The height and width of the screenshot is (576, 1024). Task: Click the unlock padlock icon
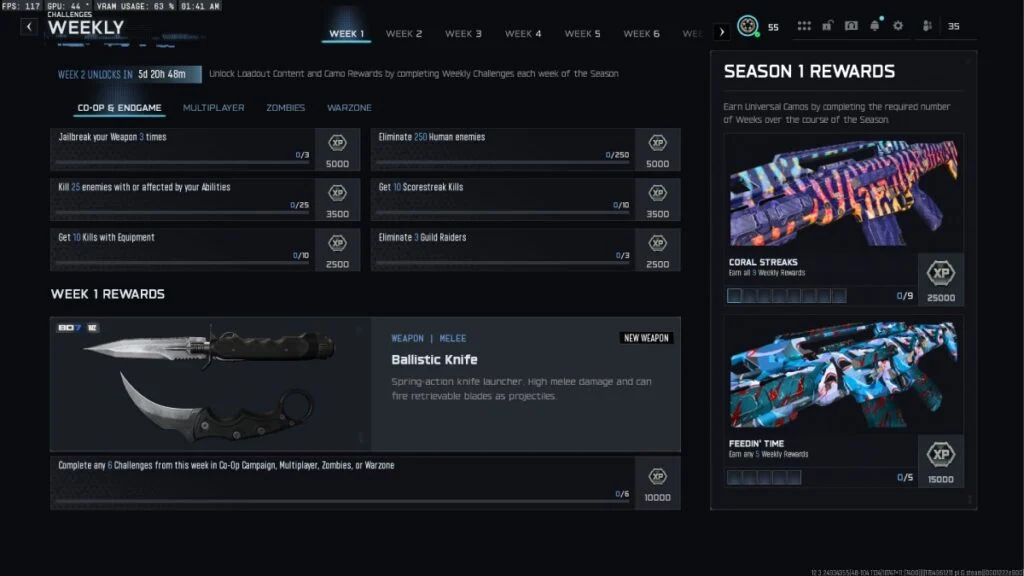point(828,26)
